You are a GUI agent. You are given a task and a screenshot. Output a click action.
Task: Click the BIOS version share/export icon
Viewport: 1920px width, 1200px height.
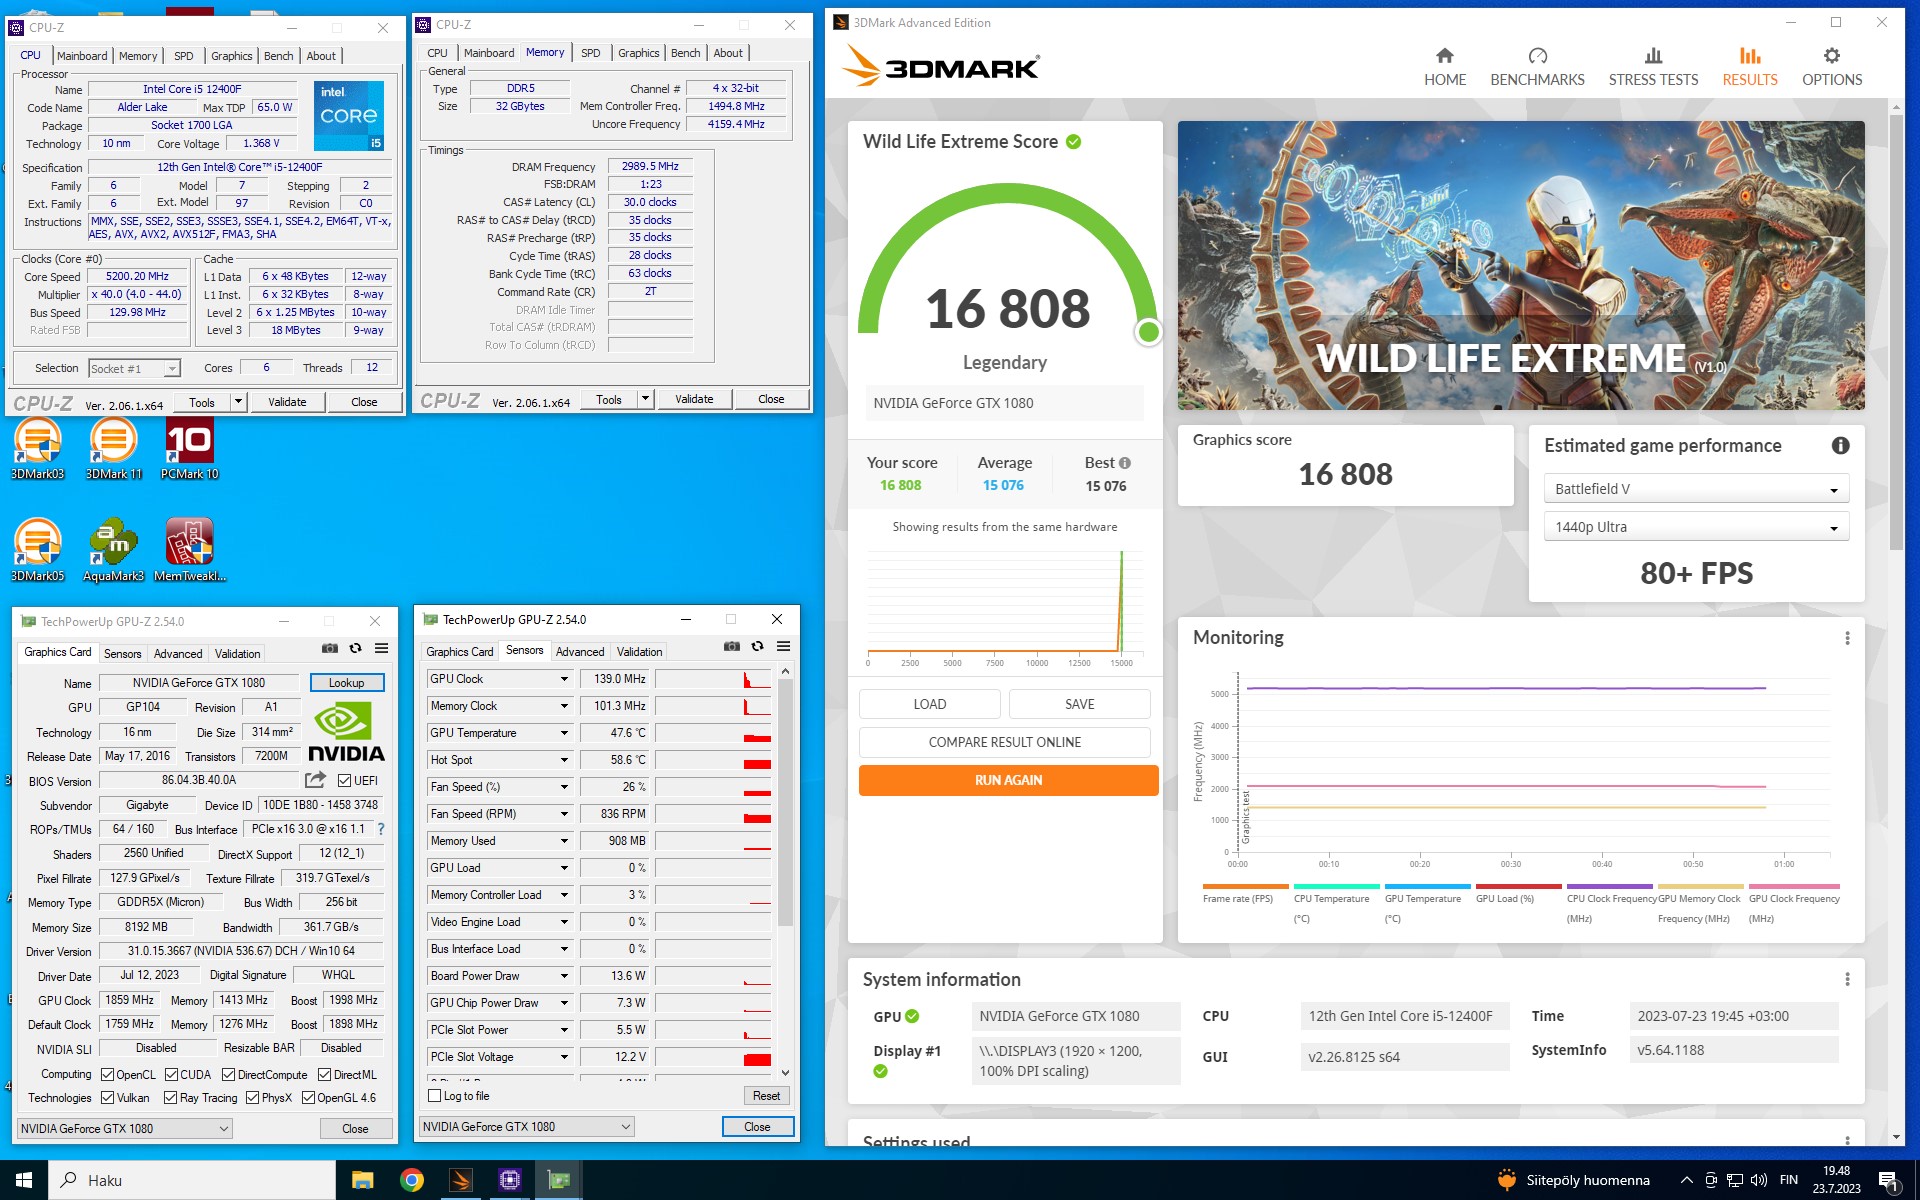coord(316,780)
